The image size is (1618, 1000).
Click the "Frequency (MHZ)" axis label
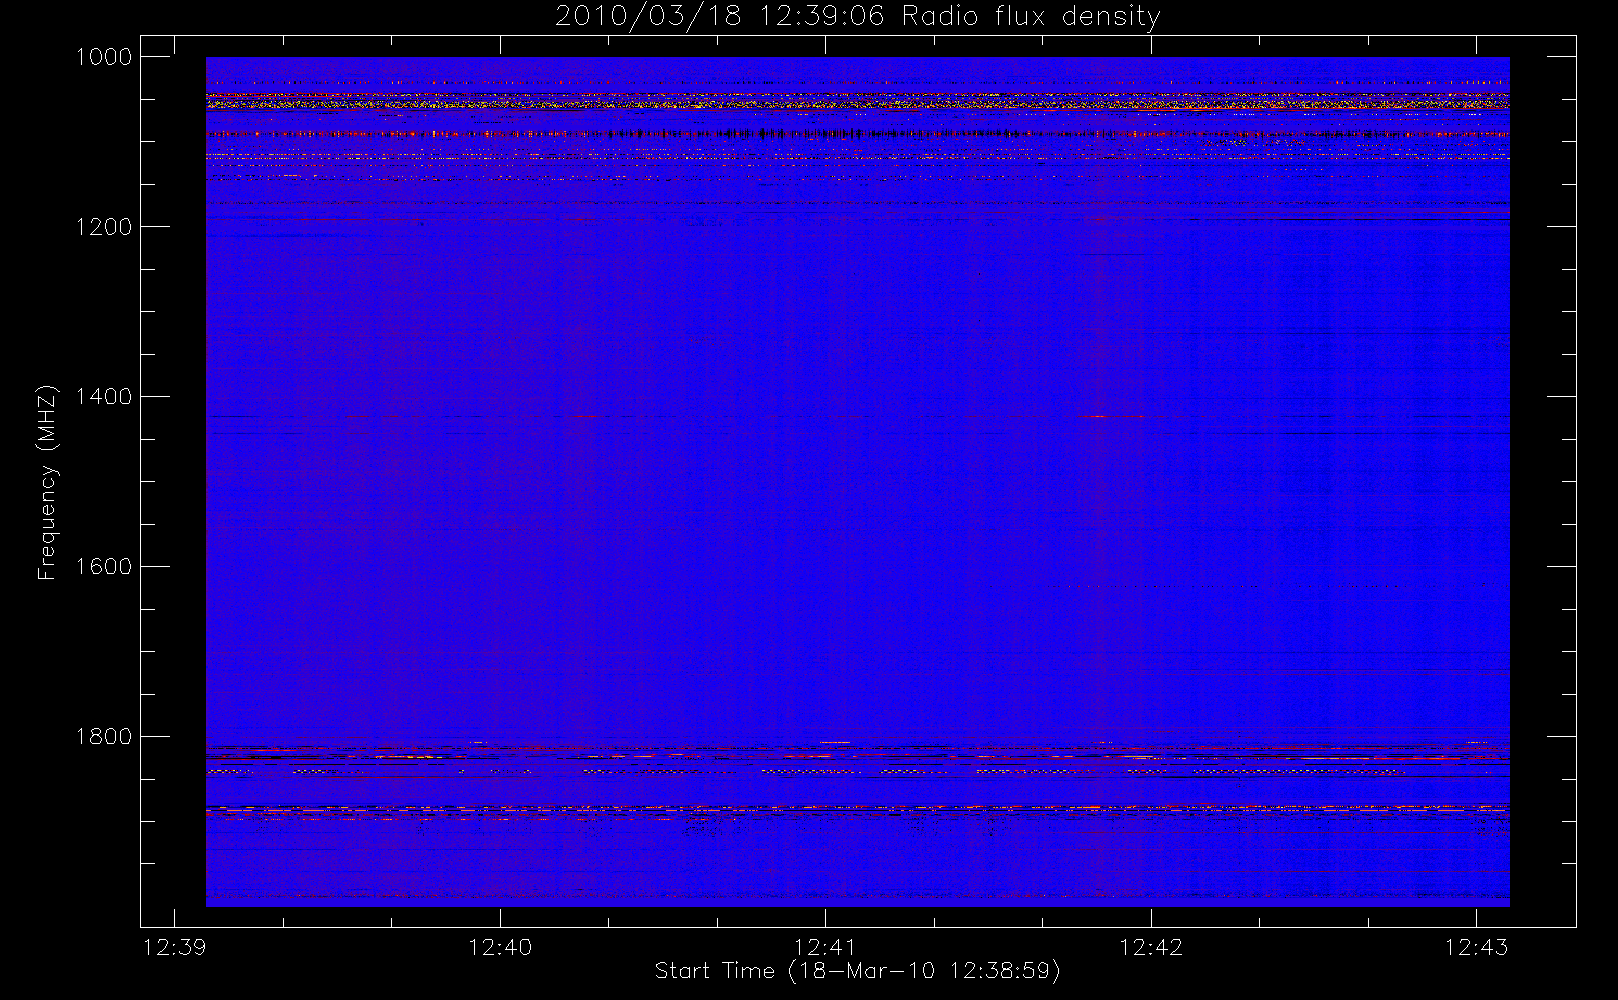click(46, 482)
